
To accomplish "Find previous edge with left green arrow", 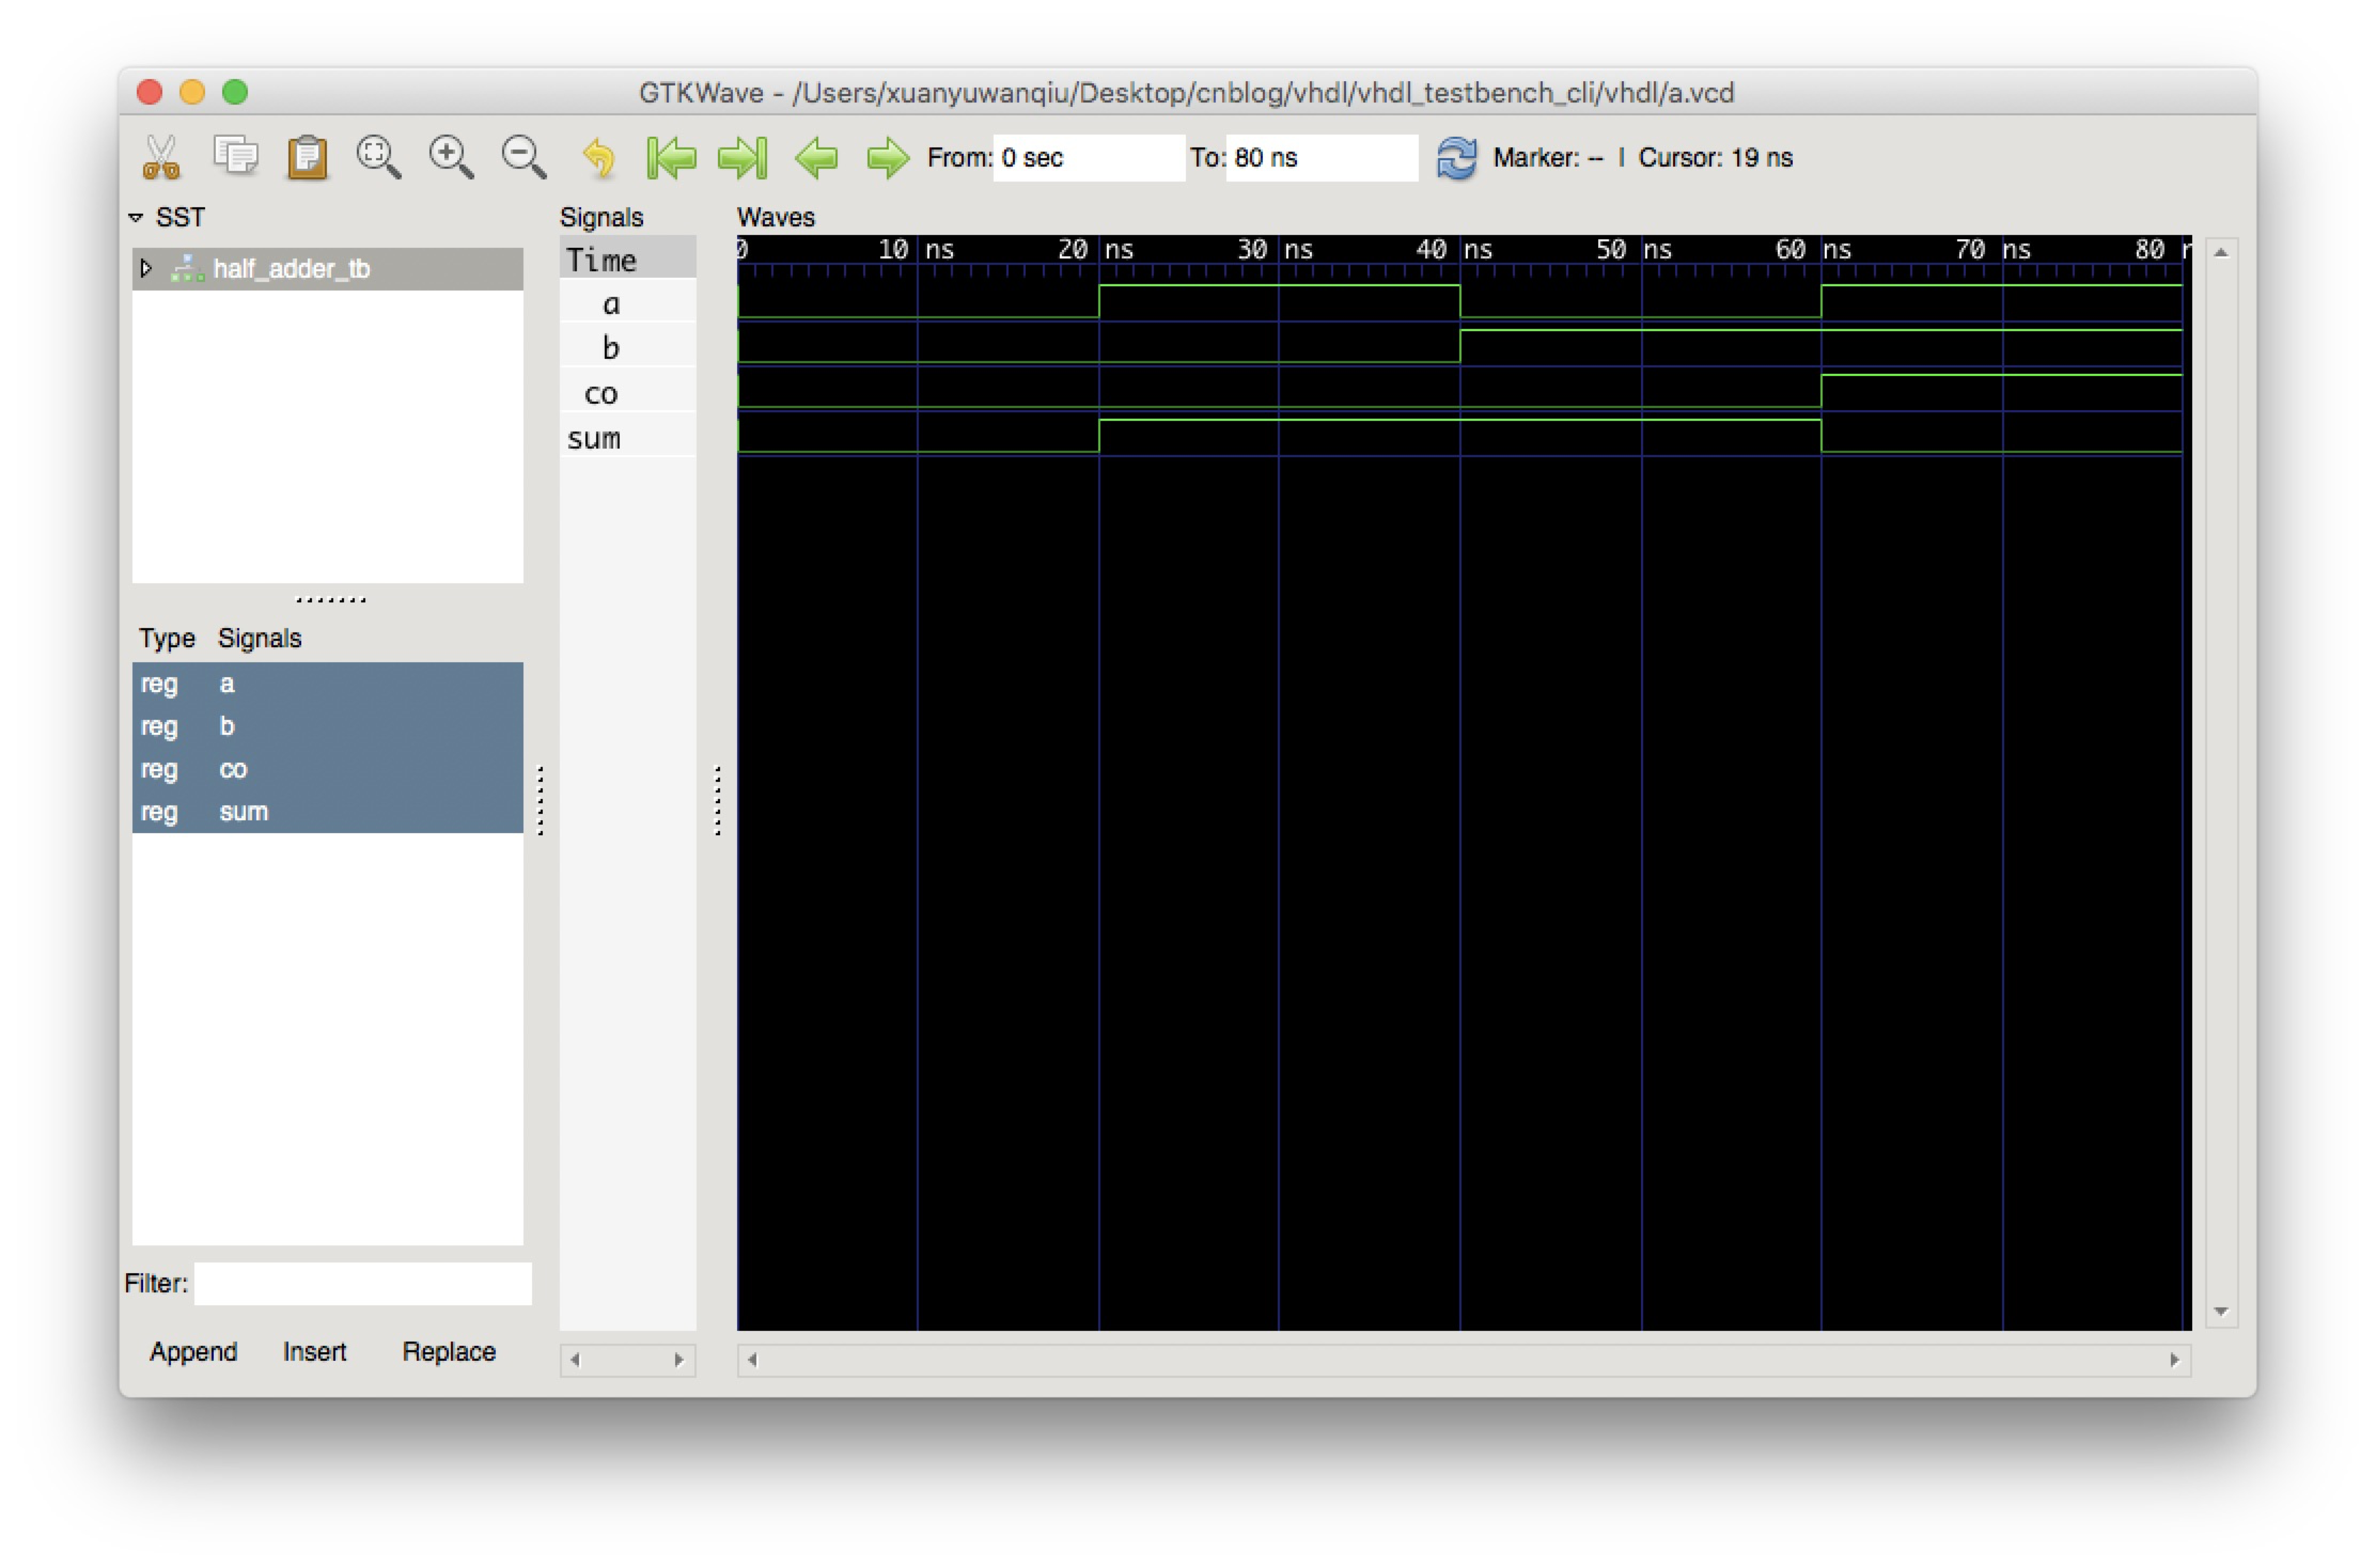I will (x=816, y=157).
